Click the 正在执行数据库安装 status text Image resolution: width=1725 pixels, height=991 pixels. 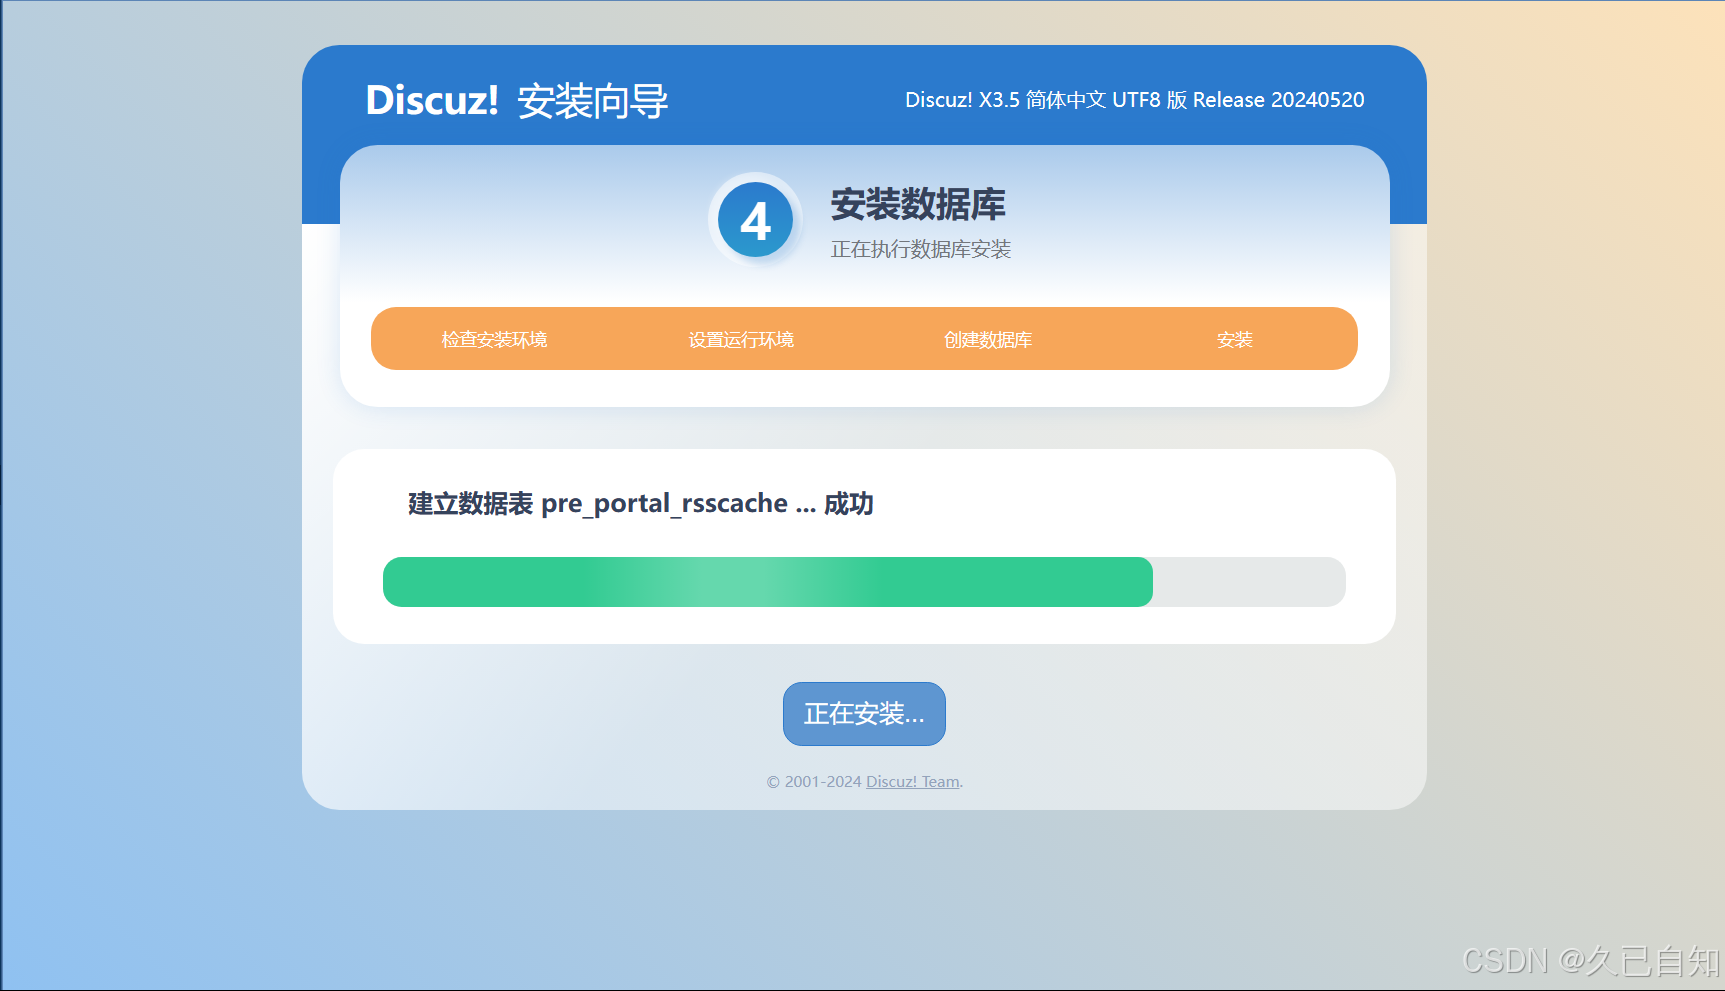point(920,250)
